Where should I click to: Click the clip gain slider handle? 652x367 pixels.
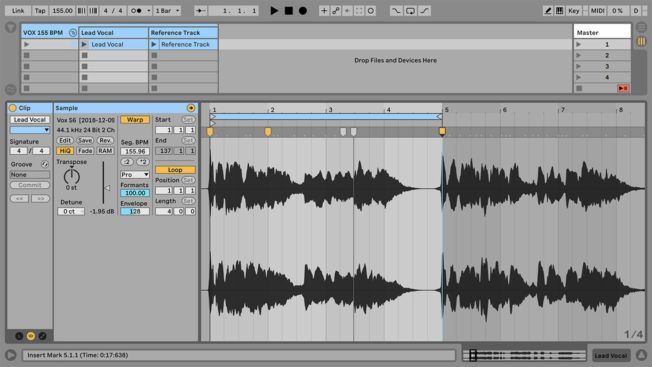click(x=107, y=188)
